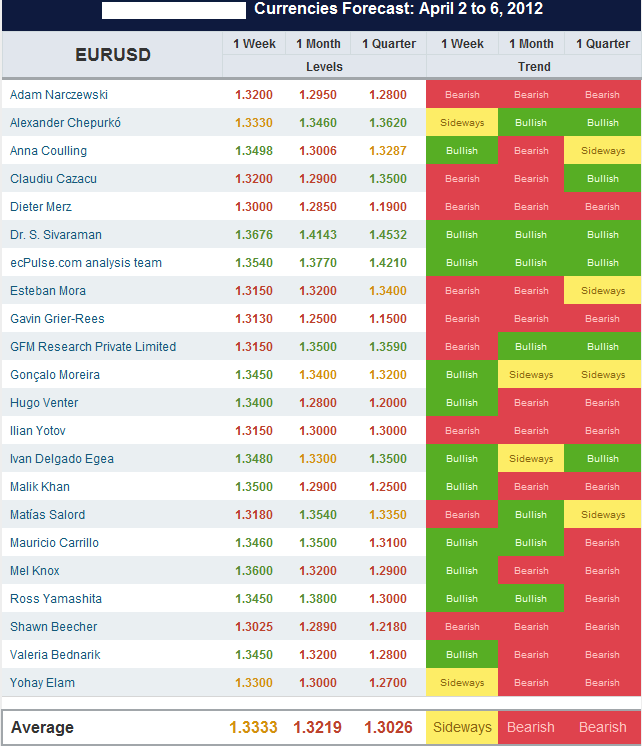Open Ilian Yotov's name link
The width and height of the screenshot is (642, 746).
tap(38, 431)
